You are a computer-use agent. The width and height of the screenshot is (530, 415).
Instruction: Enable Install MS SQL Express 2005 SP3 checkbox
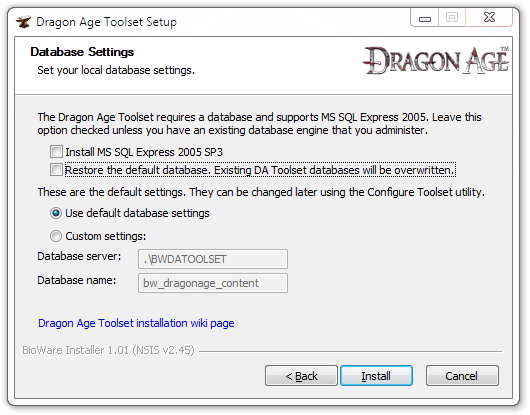(x=56, y=152)
